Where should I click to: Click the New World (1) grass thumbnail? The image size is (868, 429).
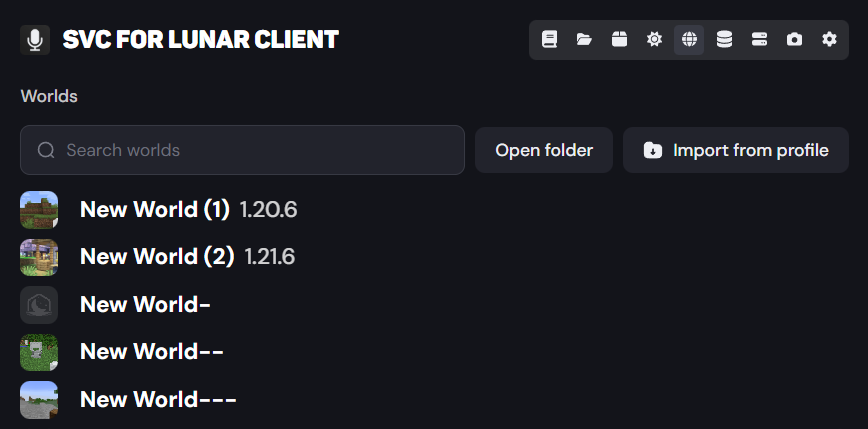39,209
